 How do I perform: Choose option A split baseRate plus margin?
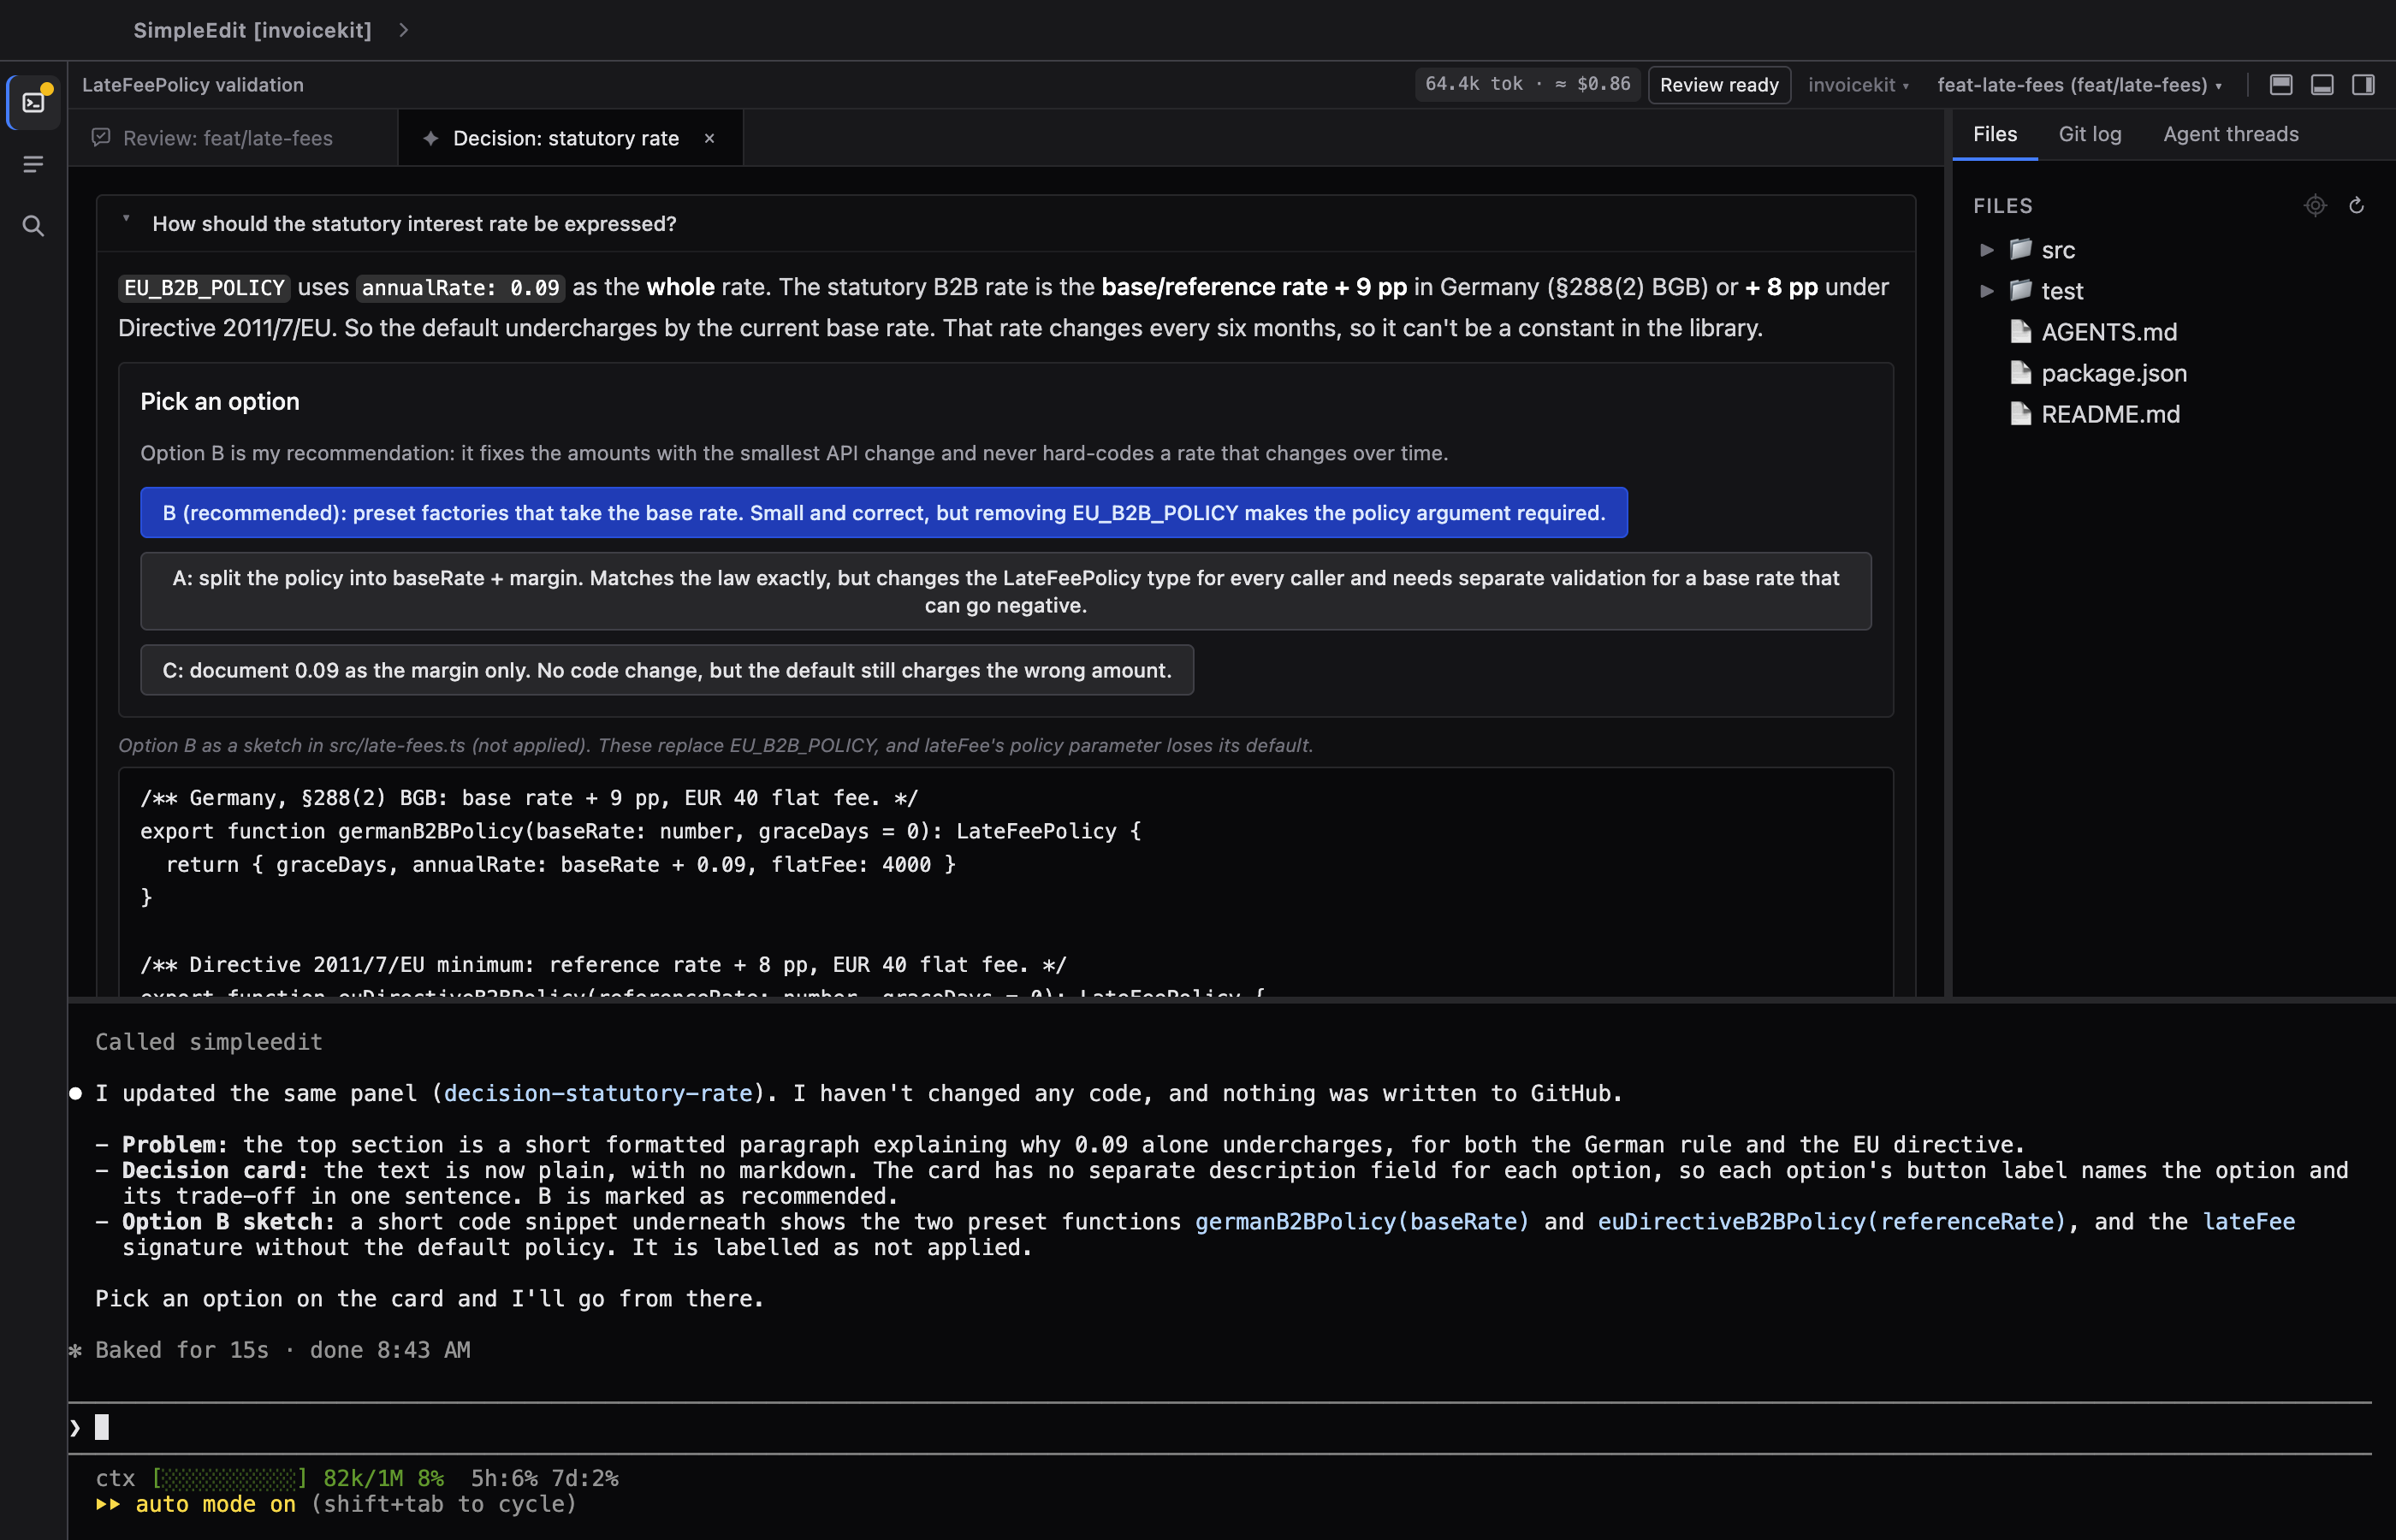click(x=1005, y=591)
